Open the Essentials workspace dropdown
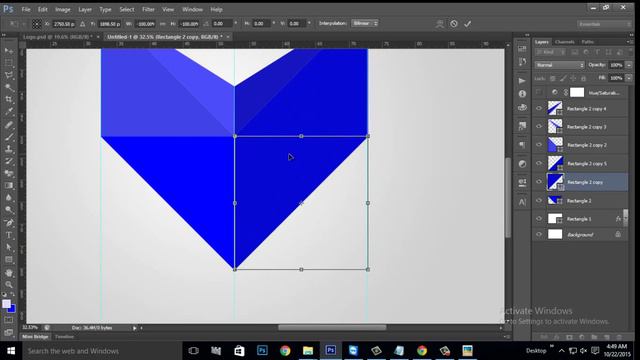The width and height of the screenshot is (640, 360). (x=604, y=24)
